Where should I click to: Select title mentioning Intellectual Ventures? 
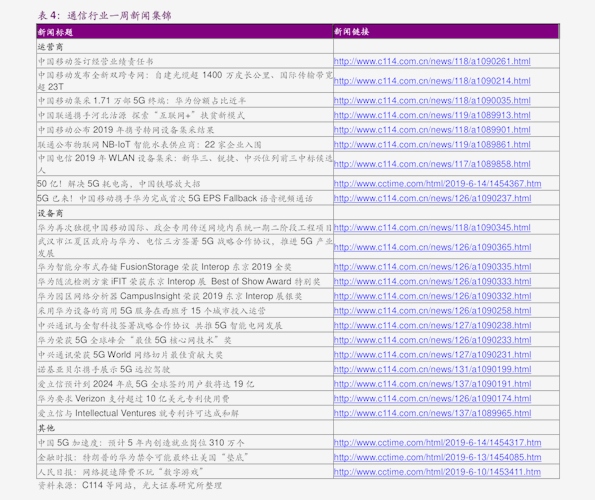pos(138,413)
